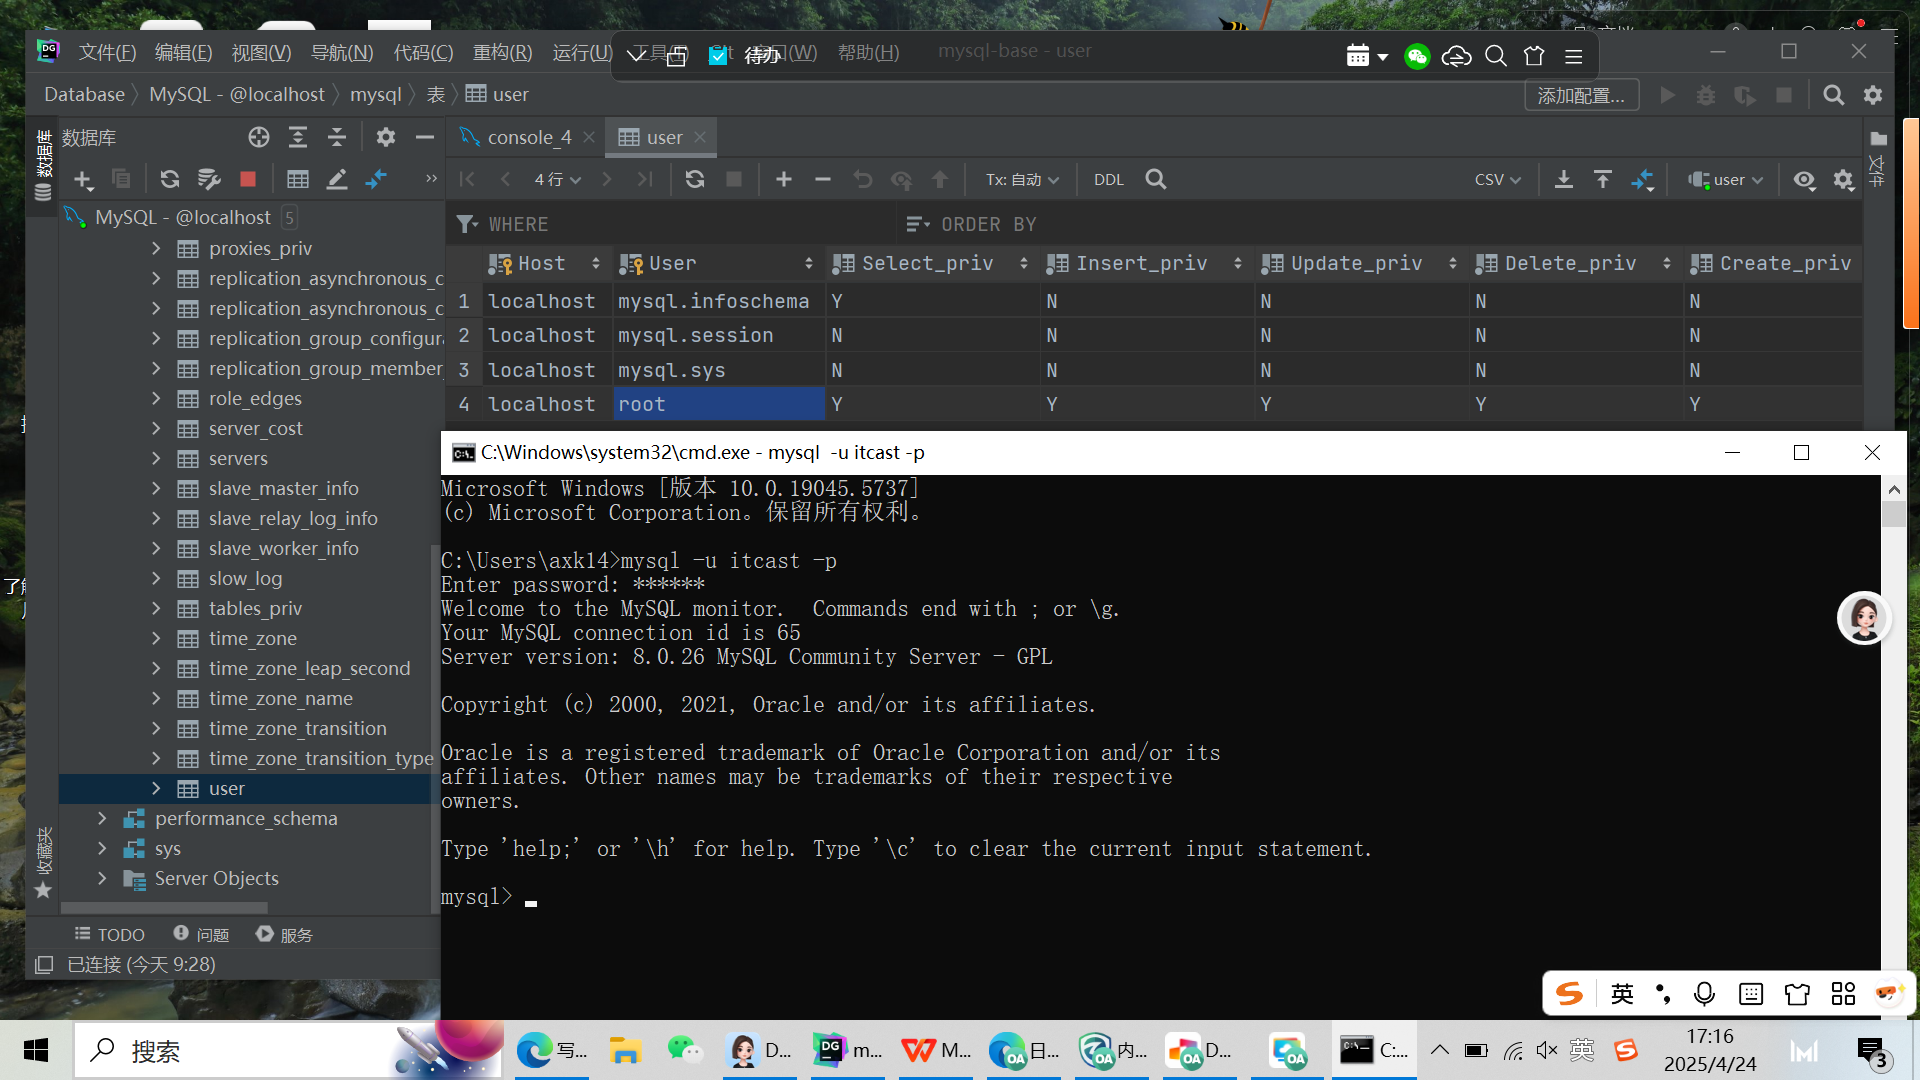Click the 添加配置 button

pyautogui.click(x=1581, y=95)
